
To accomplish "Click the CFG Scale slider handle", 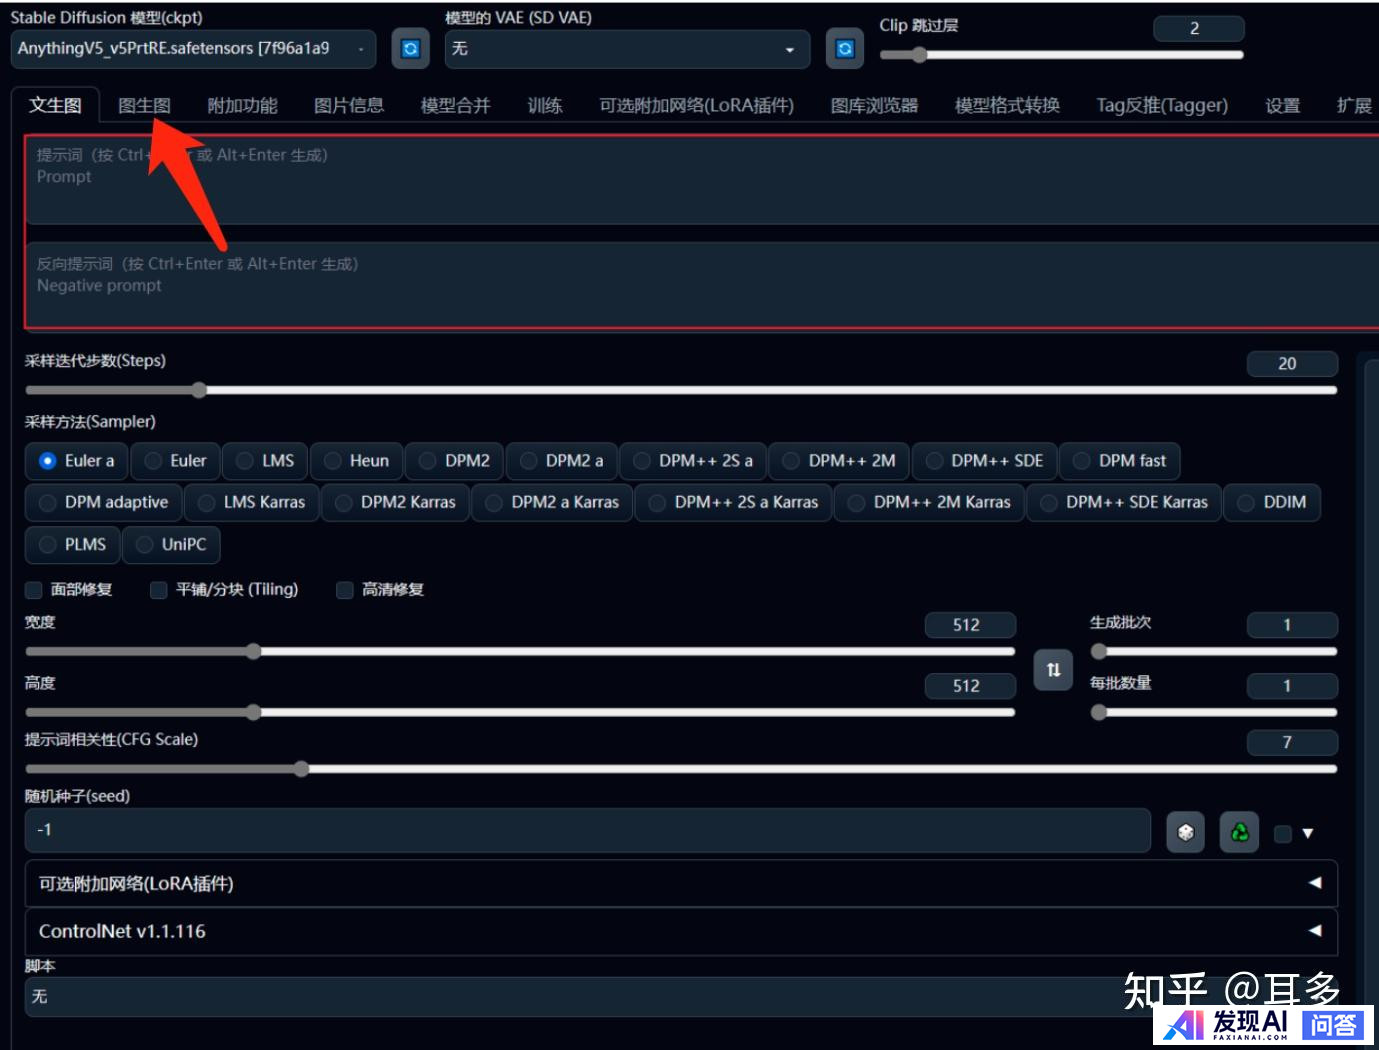I will pyautogui.click(x=301, y=769).
